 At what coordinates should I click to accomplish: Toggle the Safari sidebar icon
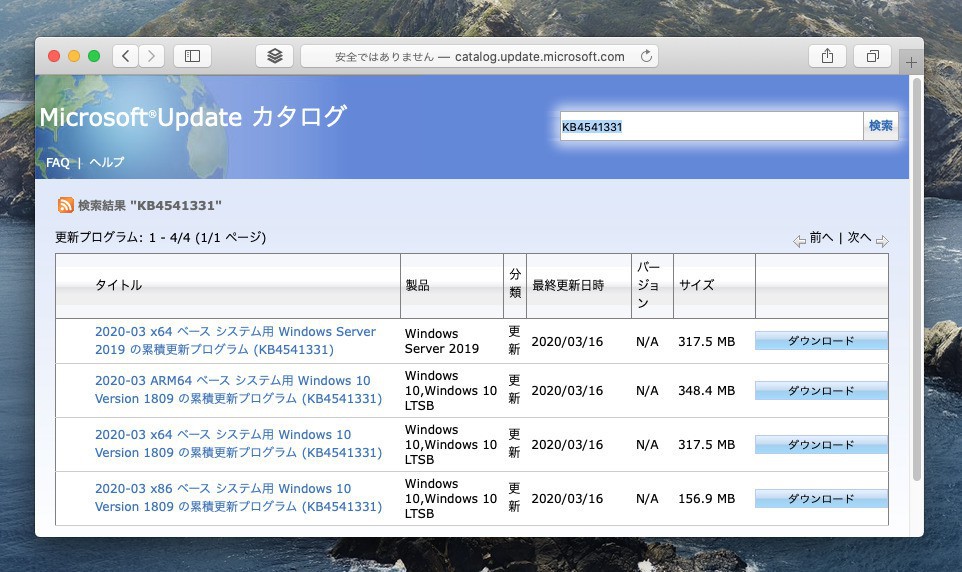[x=193, y=56]
